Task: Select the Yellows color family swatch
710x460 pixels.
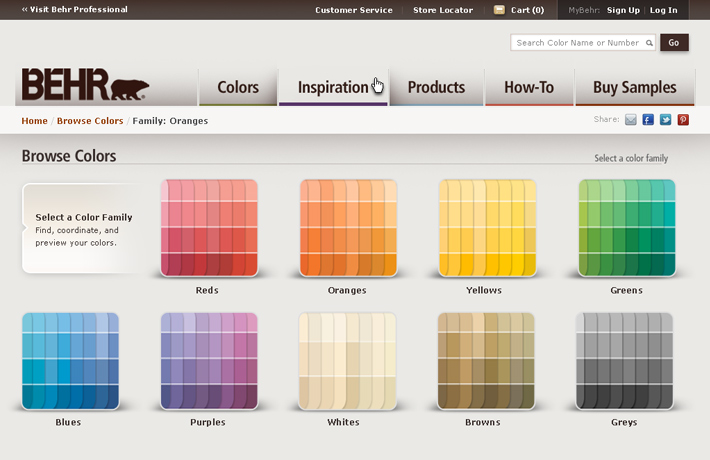Action: pyautogui.click(x=487, y=228)
